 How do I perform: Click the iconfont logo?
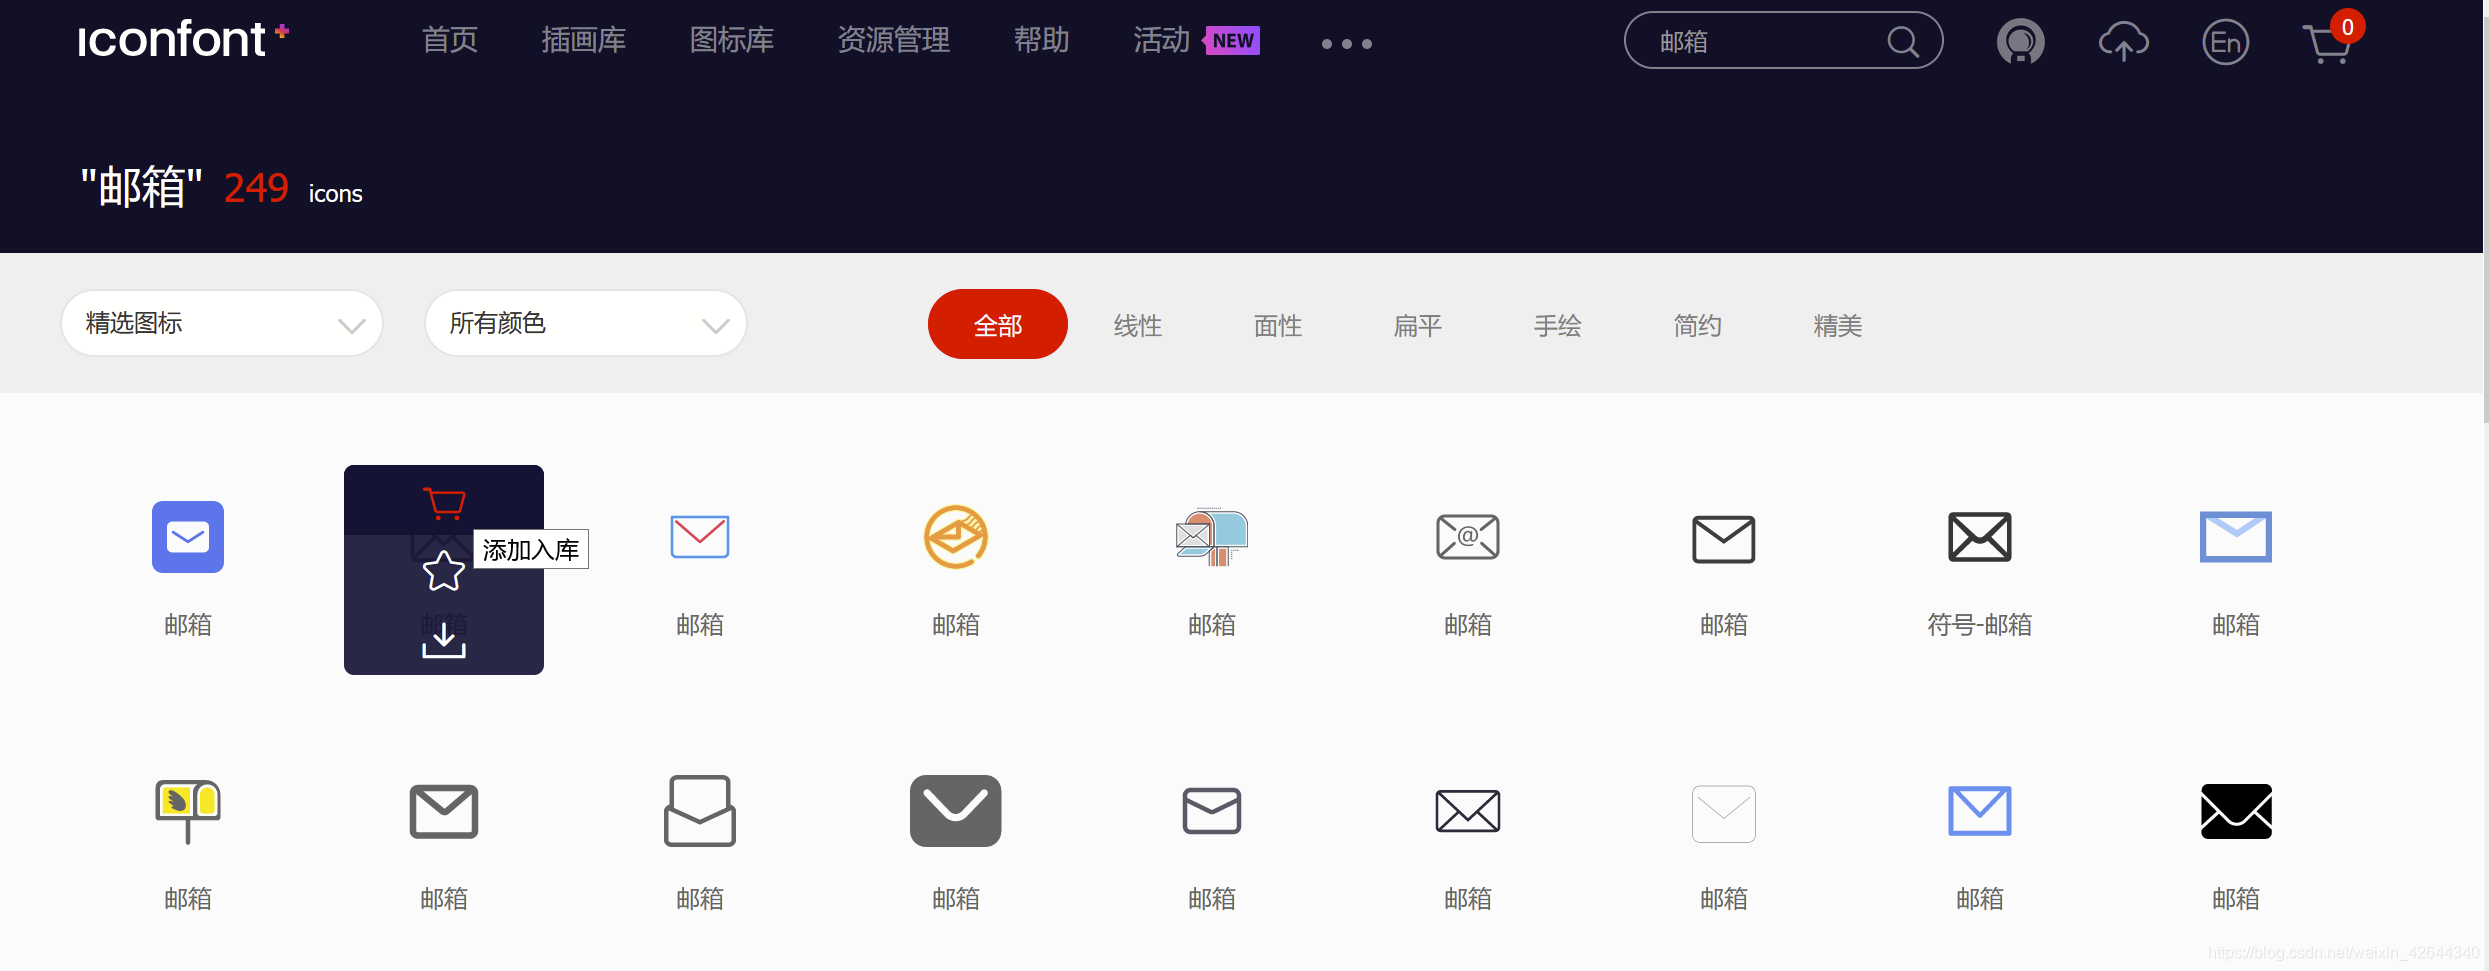tap(183, 40)
